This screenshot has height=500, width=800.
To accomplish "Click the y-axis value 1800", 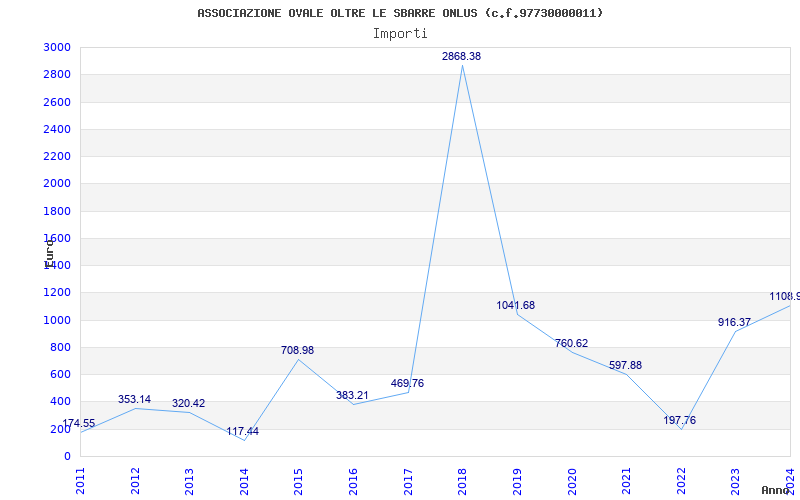I will pos(57,211).
